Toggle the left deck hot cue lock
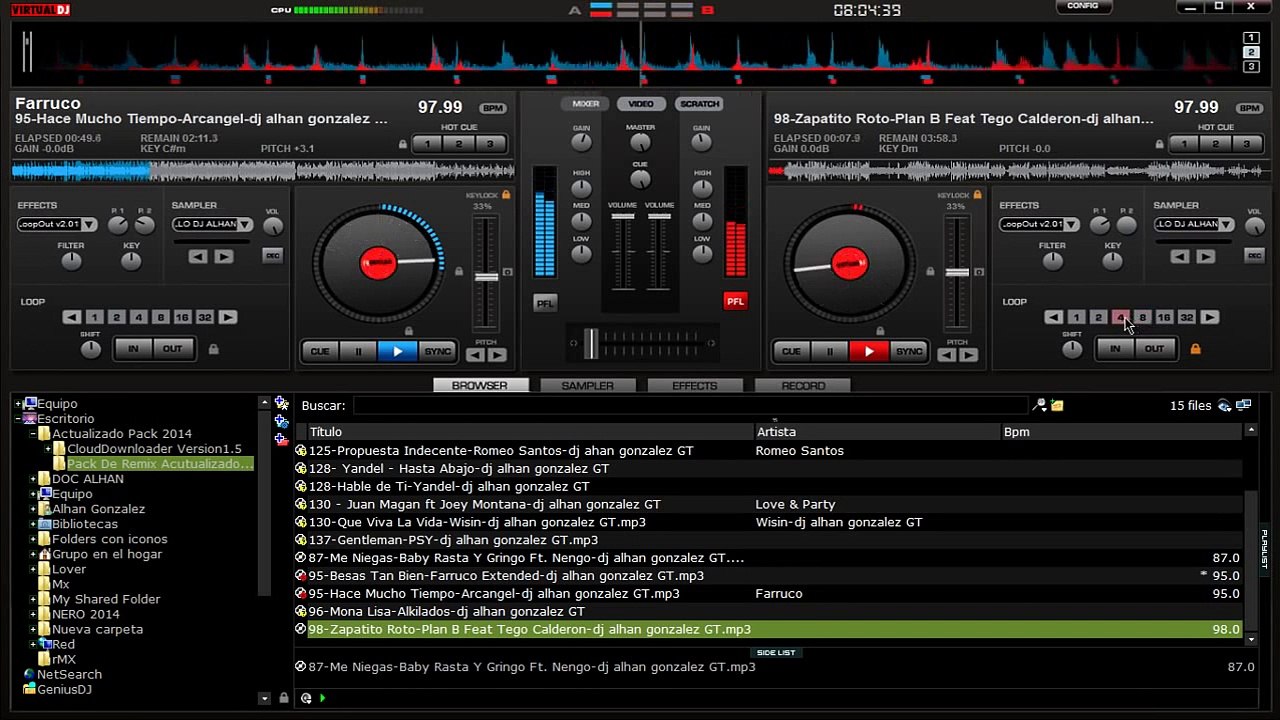This screenshot has height=720, width=1280. (x=403, y=145)
